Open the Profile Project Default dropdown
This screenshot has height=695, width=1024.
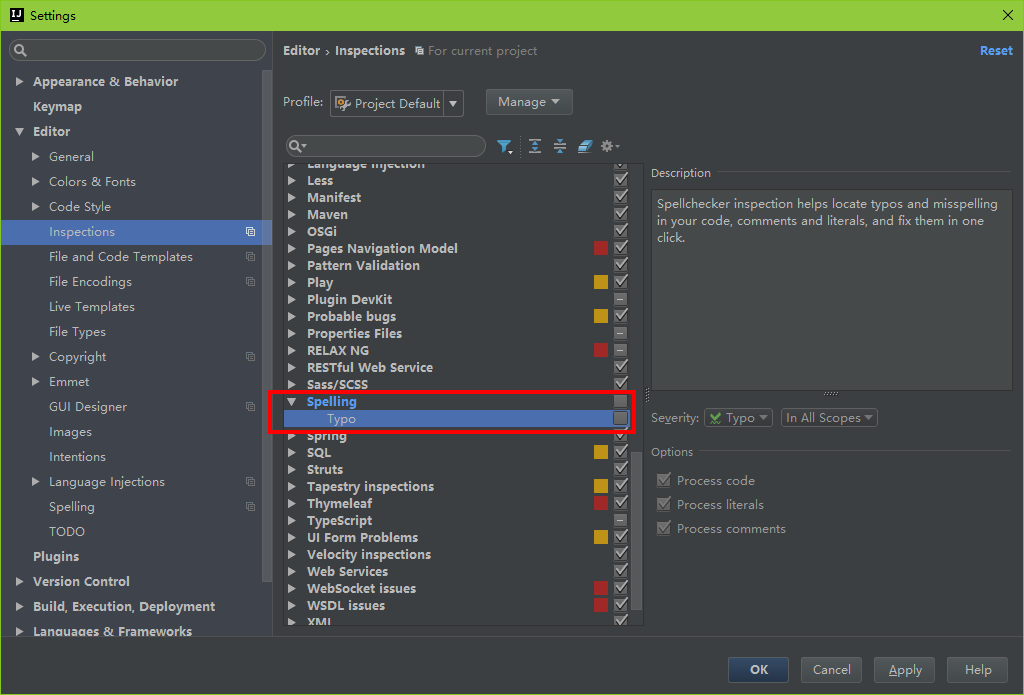[397, 103]
